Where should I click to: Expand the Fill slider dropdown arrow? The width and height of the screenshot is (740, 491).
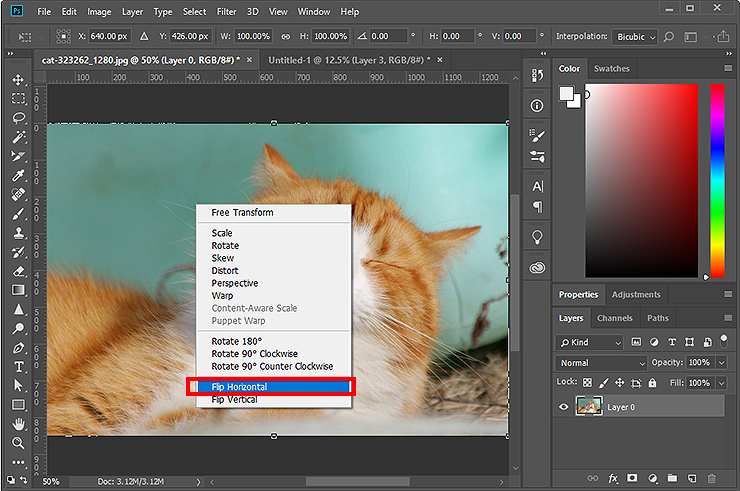pyautogui.click(x=721, y=382)
